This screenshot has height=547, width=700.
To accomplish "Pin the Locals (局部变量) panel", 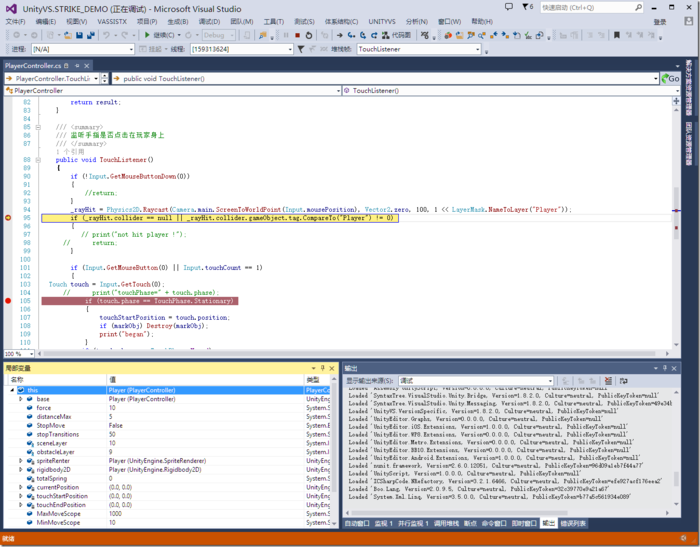I will pyautogui.click(x=323, y=368).
